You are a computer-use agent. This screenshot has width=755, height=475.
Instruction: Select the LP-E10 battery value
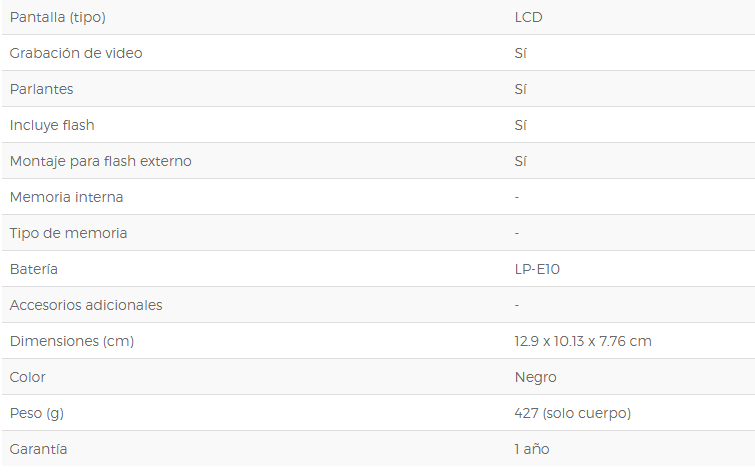[x=537, y=269]
